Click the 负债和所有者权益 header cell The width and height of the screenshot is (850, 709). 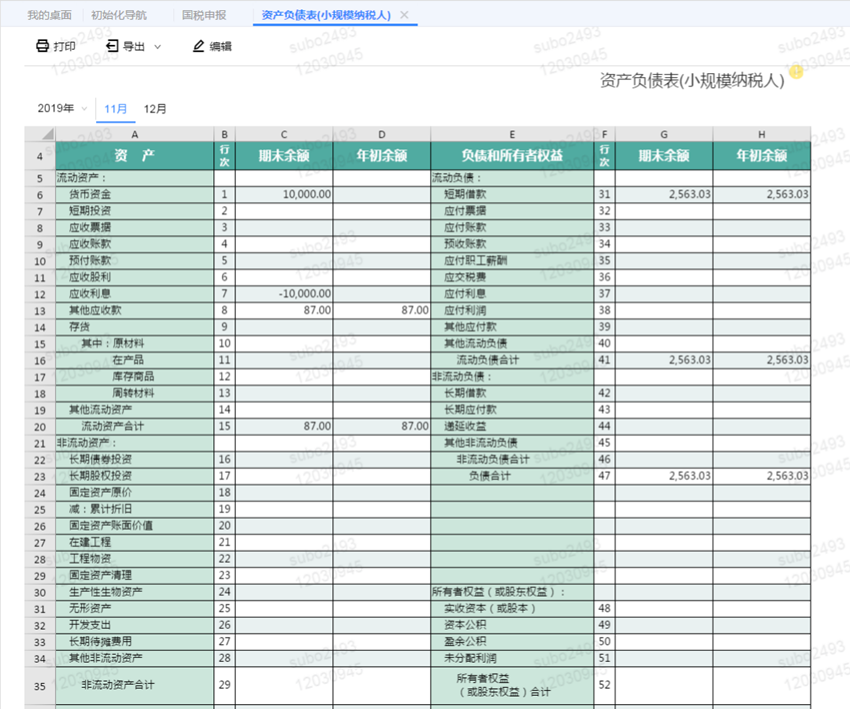click(512, 156)
